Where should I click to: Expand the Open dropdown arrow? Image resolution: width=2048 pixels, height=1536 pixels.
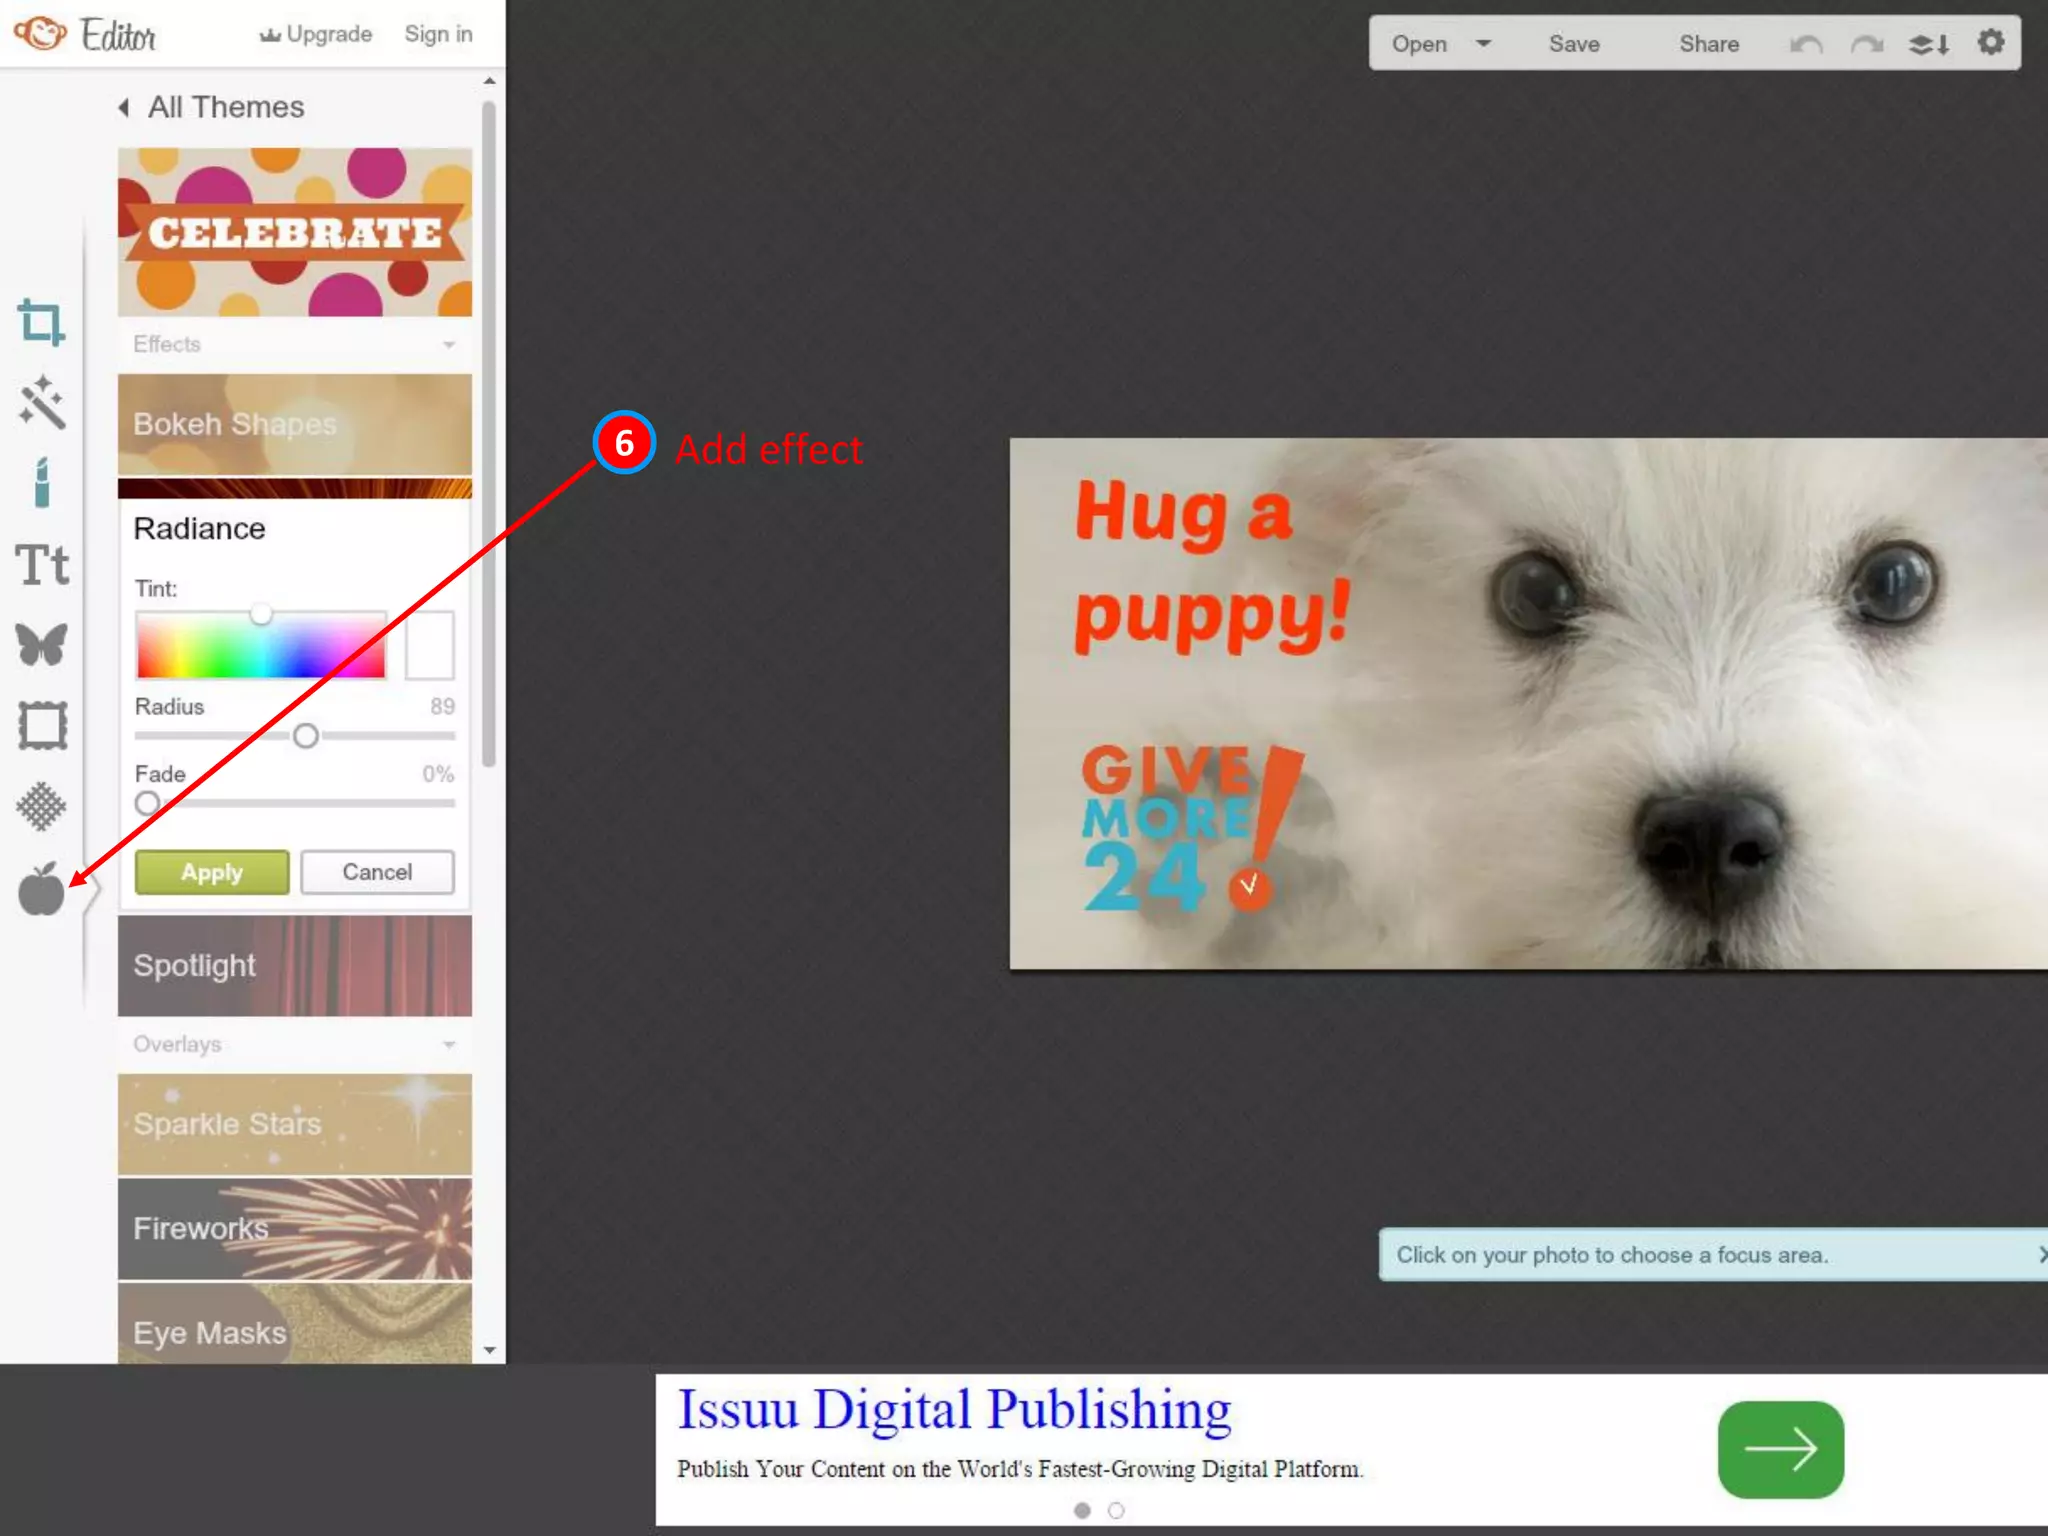pos(1483,43)
